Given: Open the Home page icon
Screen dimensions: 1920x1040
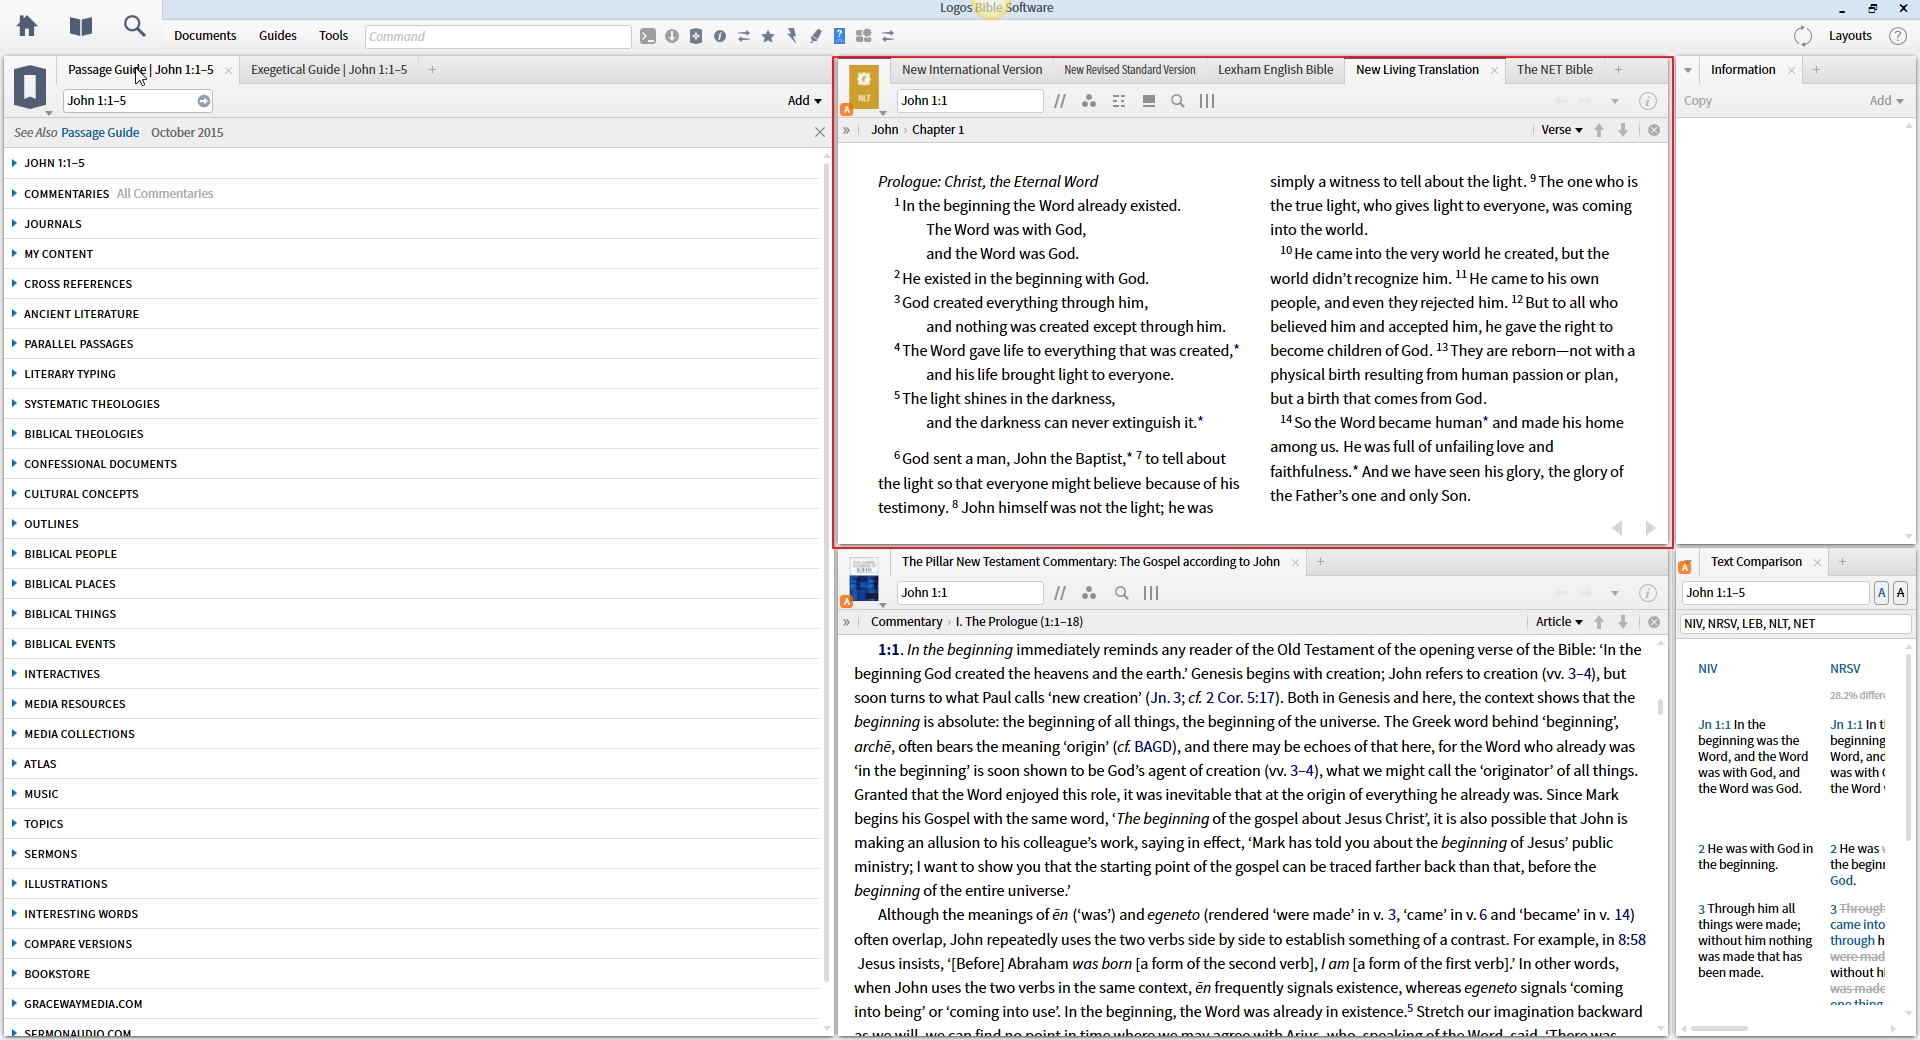Looking at the screenshot, I should pos(27,26).
